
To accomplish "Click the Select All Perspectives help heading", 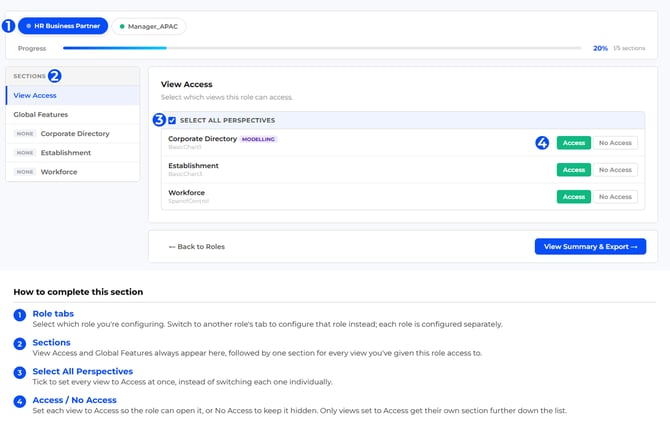I will 82,371.
